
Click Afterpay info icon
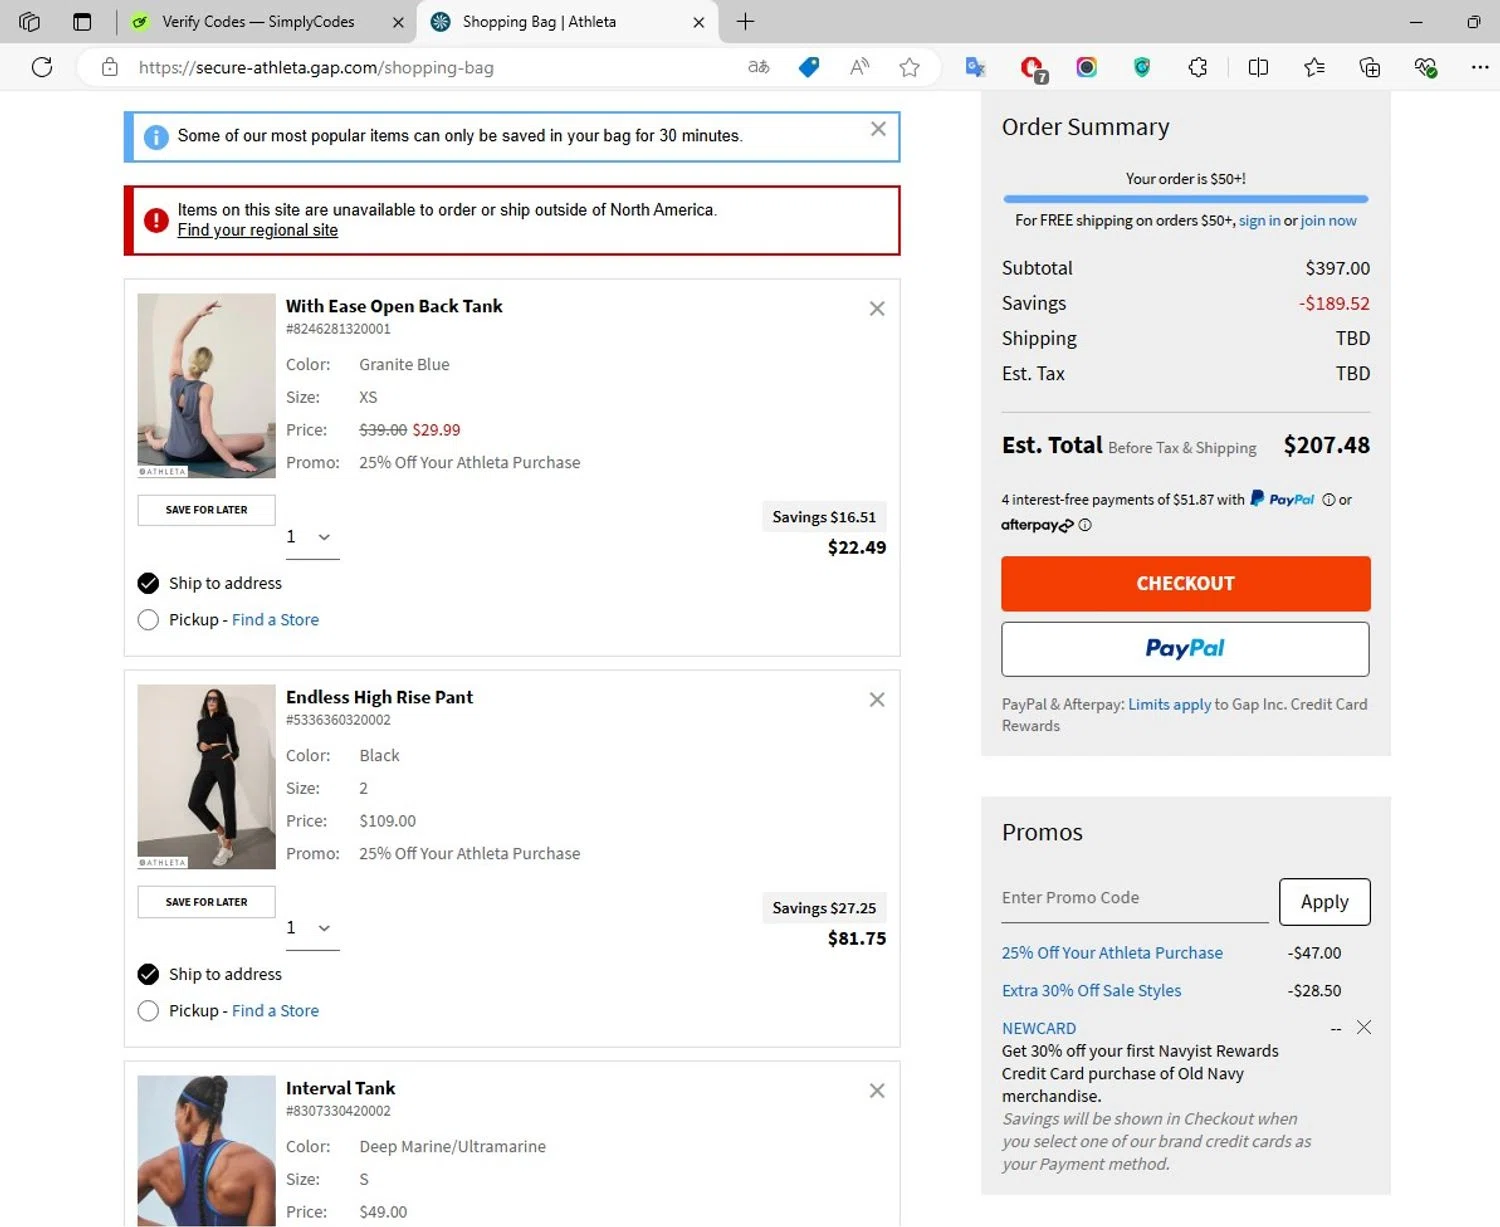click(x=1085, y=525)
